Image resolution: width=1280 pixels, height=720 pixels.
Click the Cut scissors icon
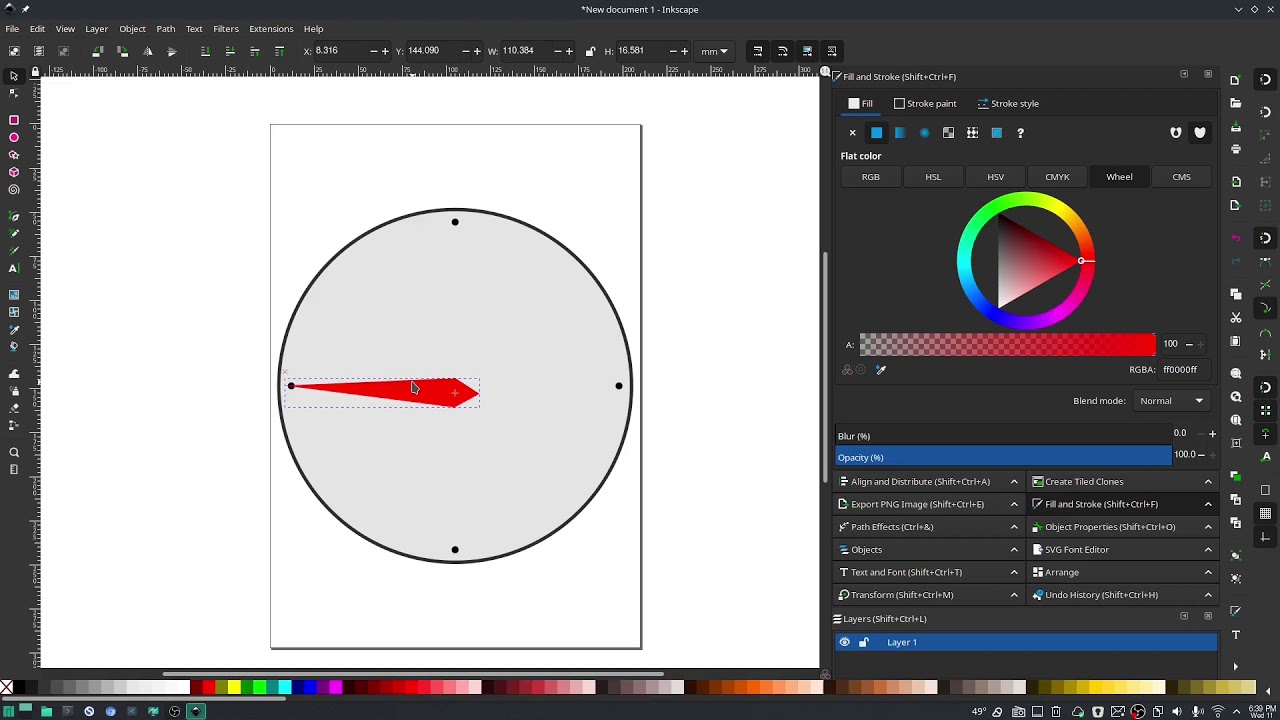tap(1236, 317)
